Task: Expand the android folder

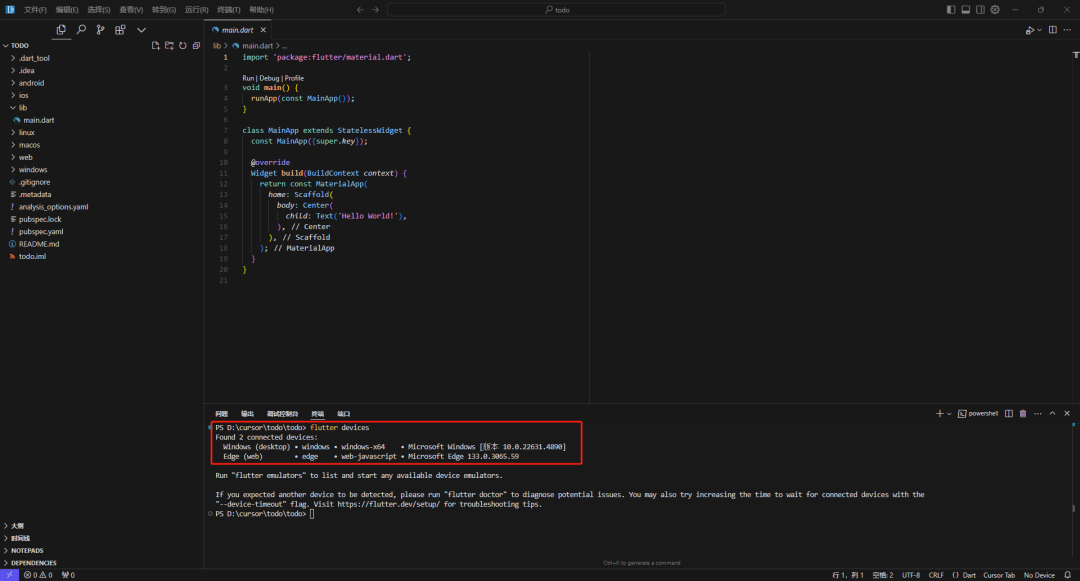Action: click(31, 83)
